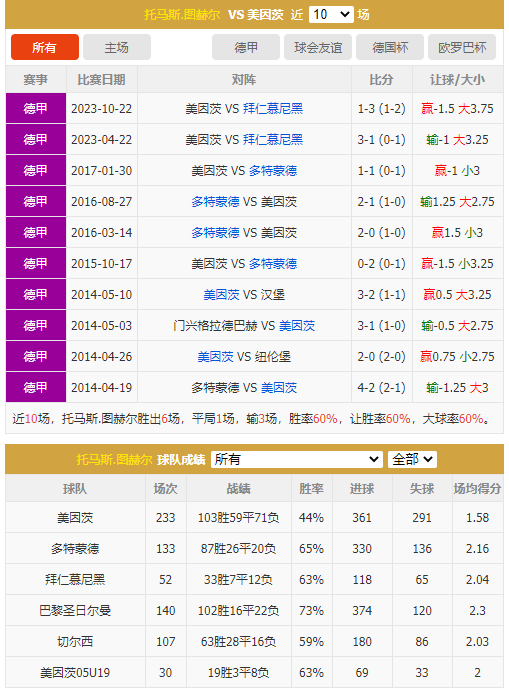Switch to the 球会友谊 filter tab
The width and height of the screenshot is (509, 690).
pyautogui.click(x=318, y=47)
